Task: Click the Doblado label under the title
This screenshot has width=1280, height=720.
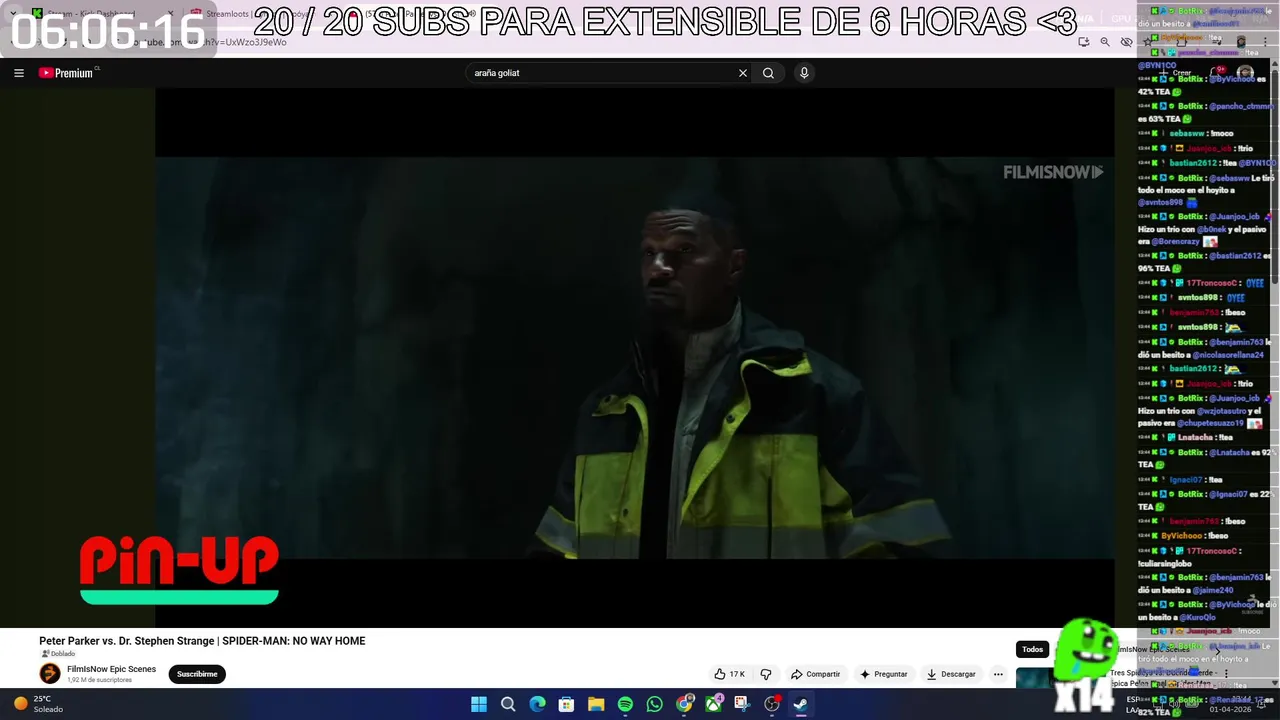Action: (x=63, y=654)
